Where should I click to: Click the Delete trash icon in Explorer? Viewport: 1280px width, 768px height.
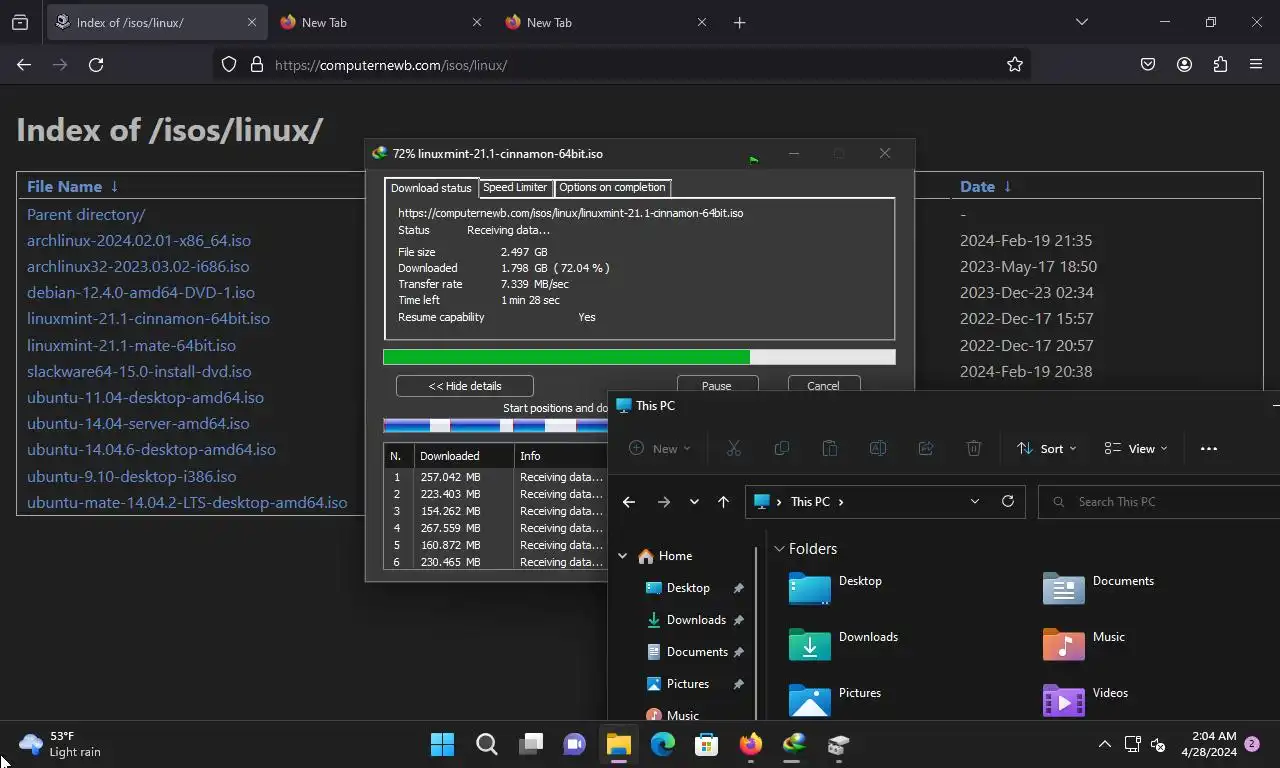(x=974, y=448)
